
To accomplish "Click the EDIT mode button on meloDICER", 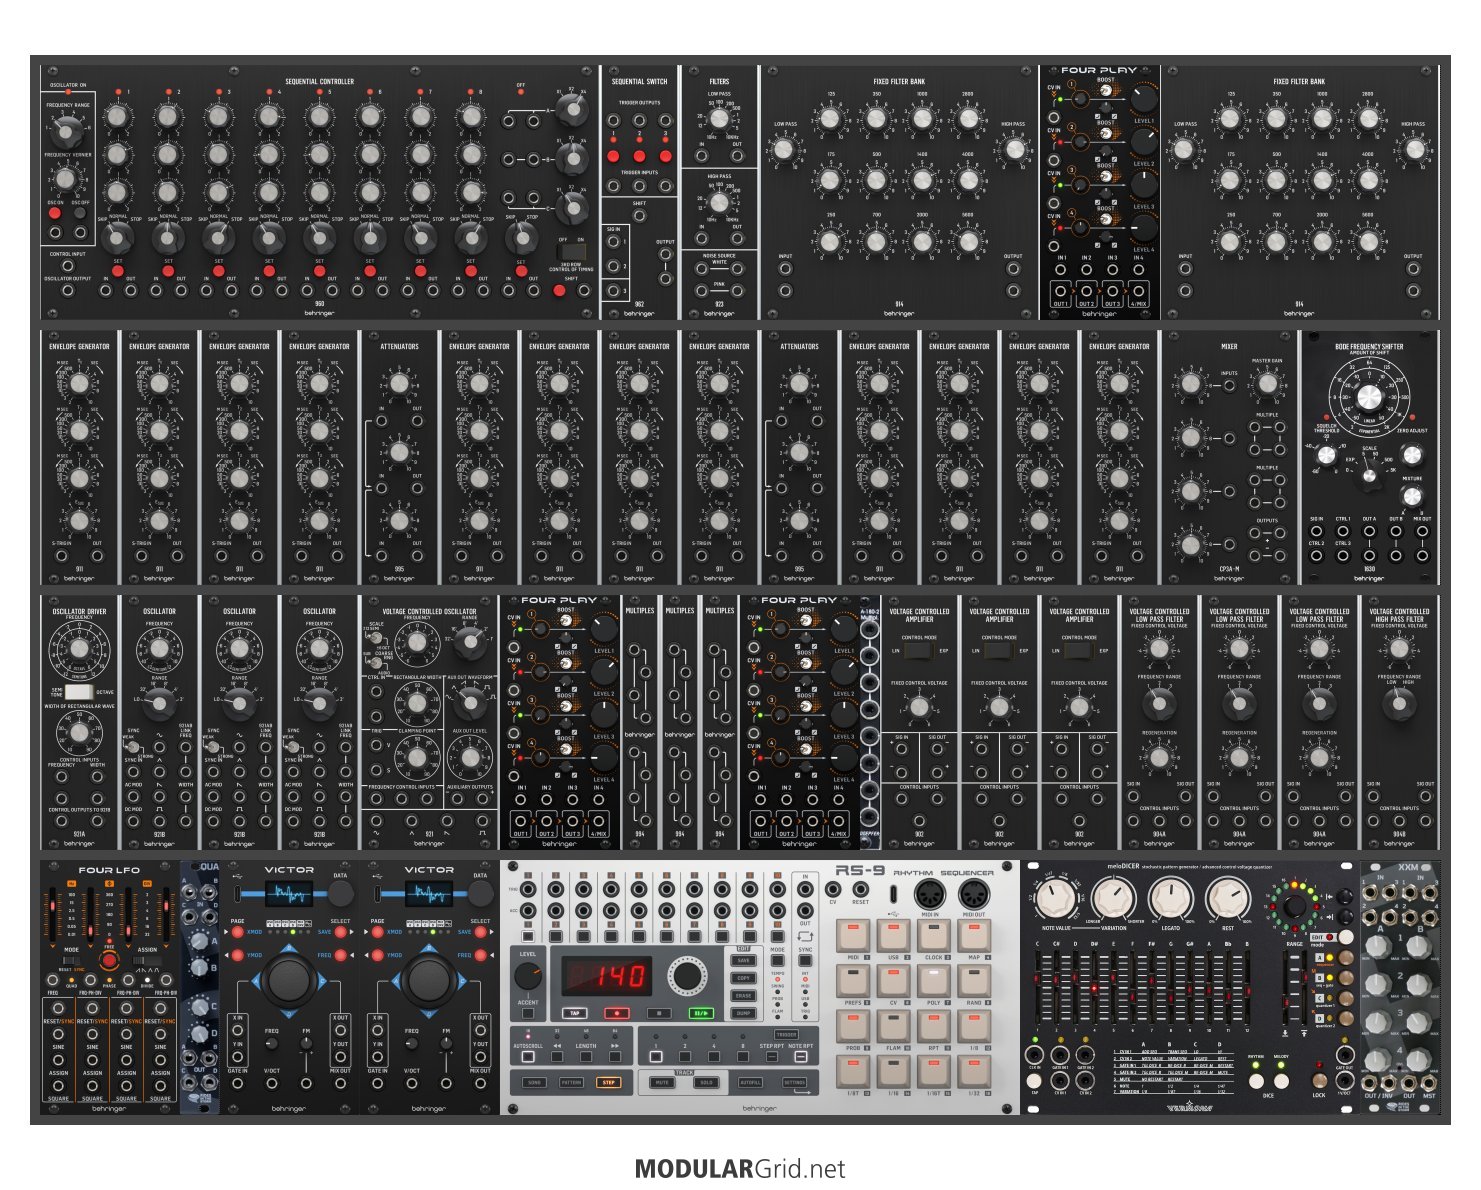I will pyautogui.click(x=1345, y=937).
